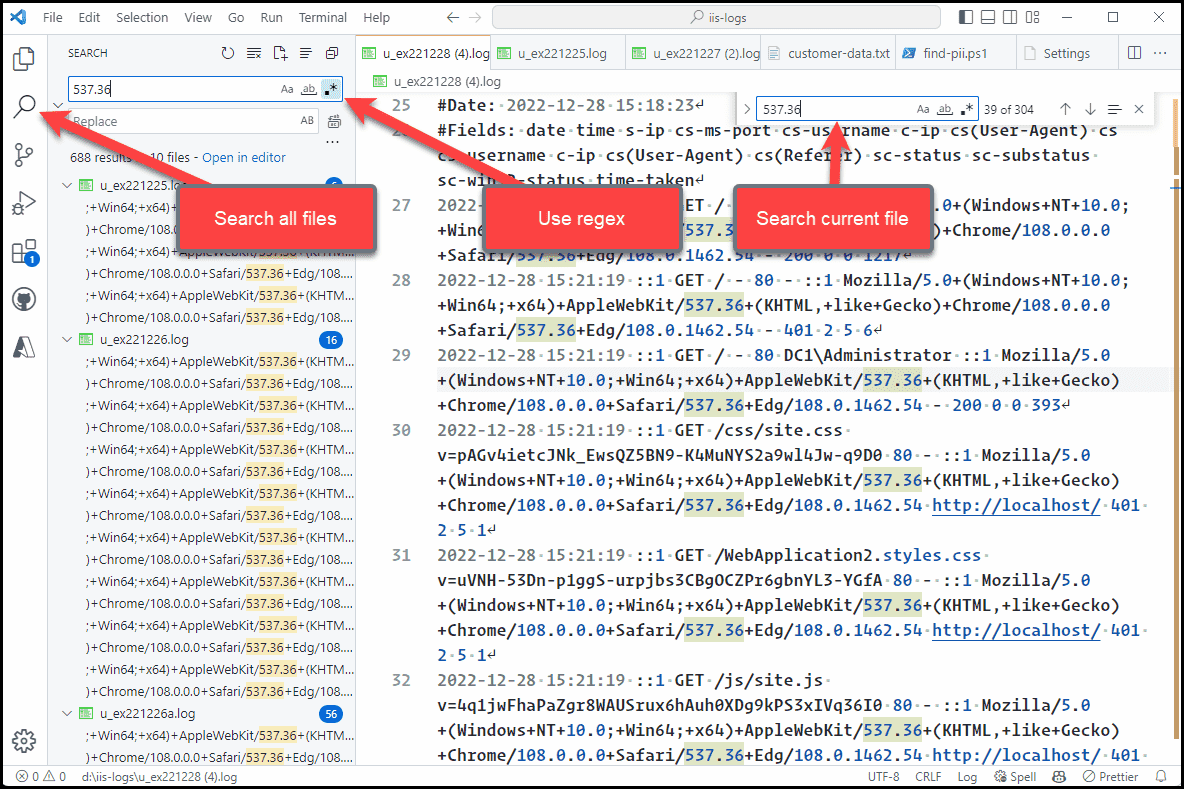Open New Search Editor from the Search panel
The height and width of the screenshot is (789, 1184).
coord(280,52)
